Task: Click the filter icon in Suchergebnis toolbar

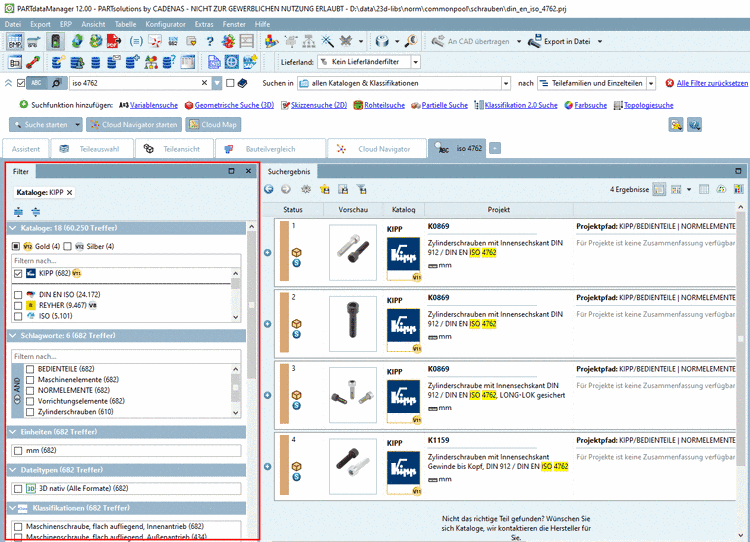Action: pyautogui.click(x=362, y=189)
